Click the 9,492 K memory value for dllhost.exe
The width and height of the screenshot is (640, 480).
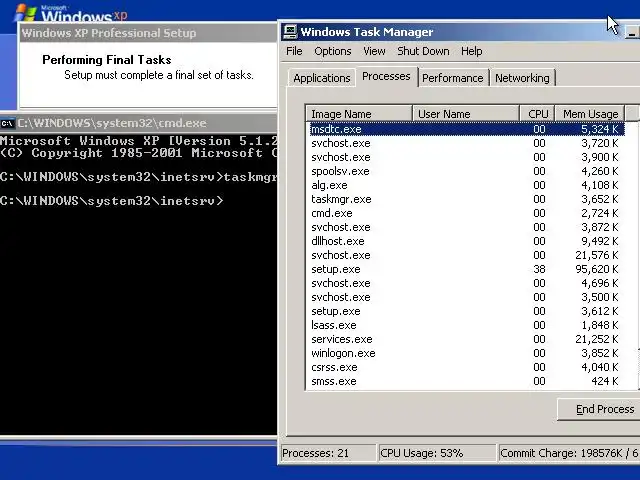point(600,241)
